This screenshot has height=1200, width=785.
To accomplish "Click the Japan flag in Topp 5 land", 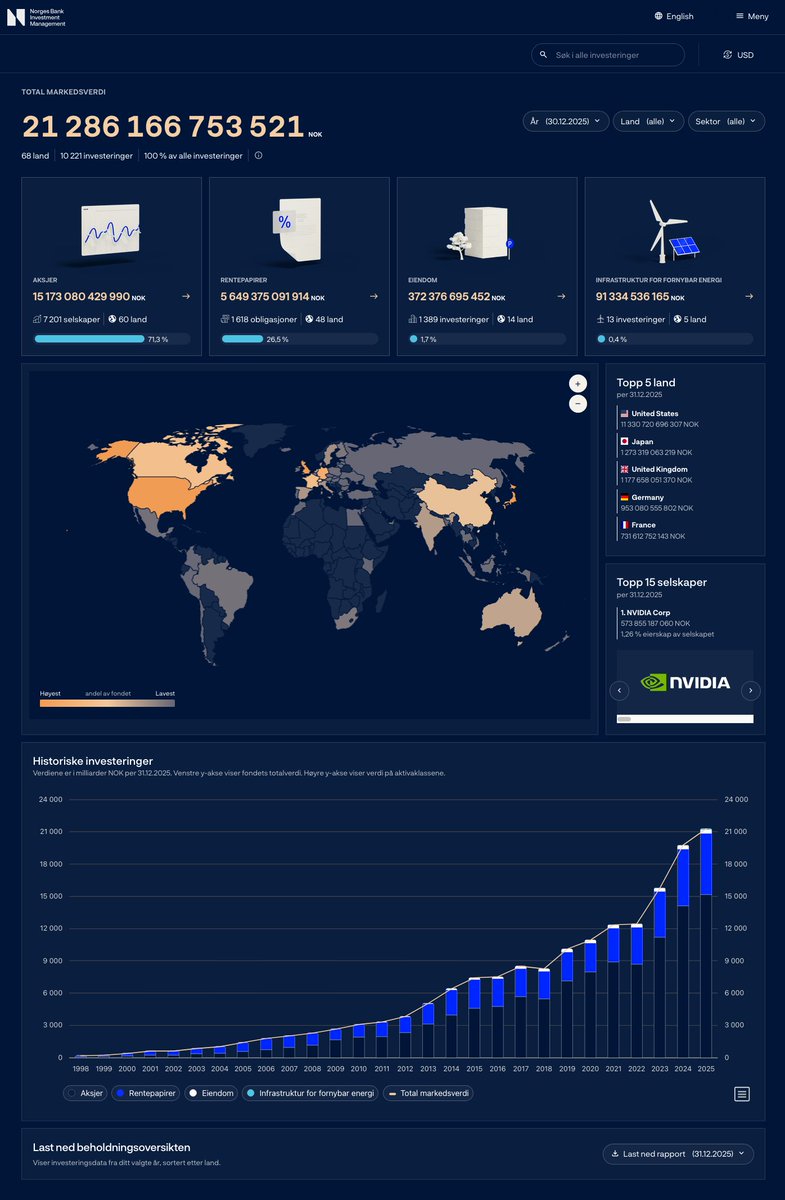I will (x=624, y=441).
